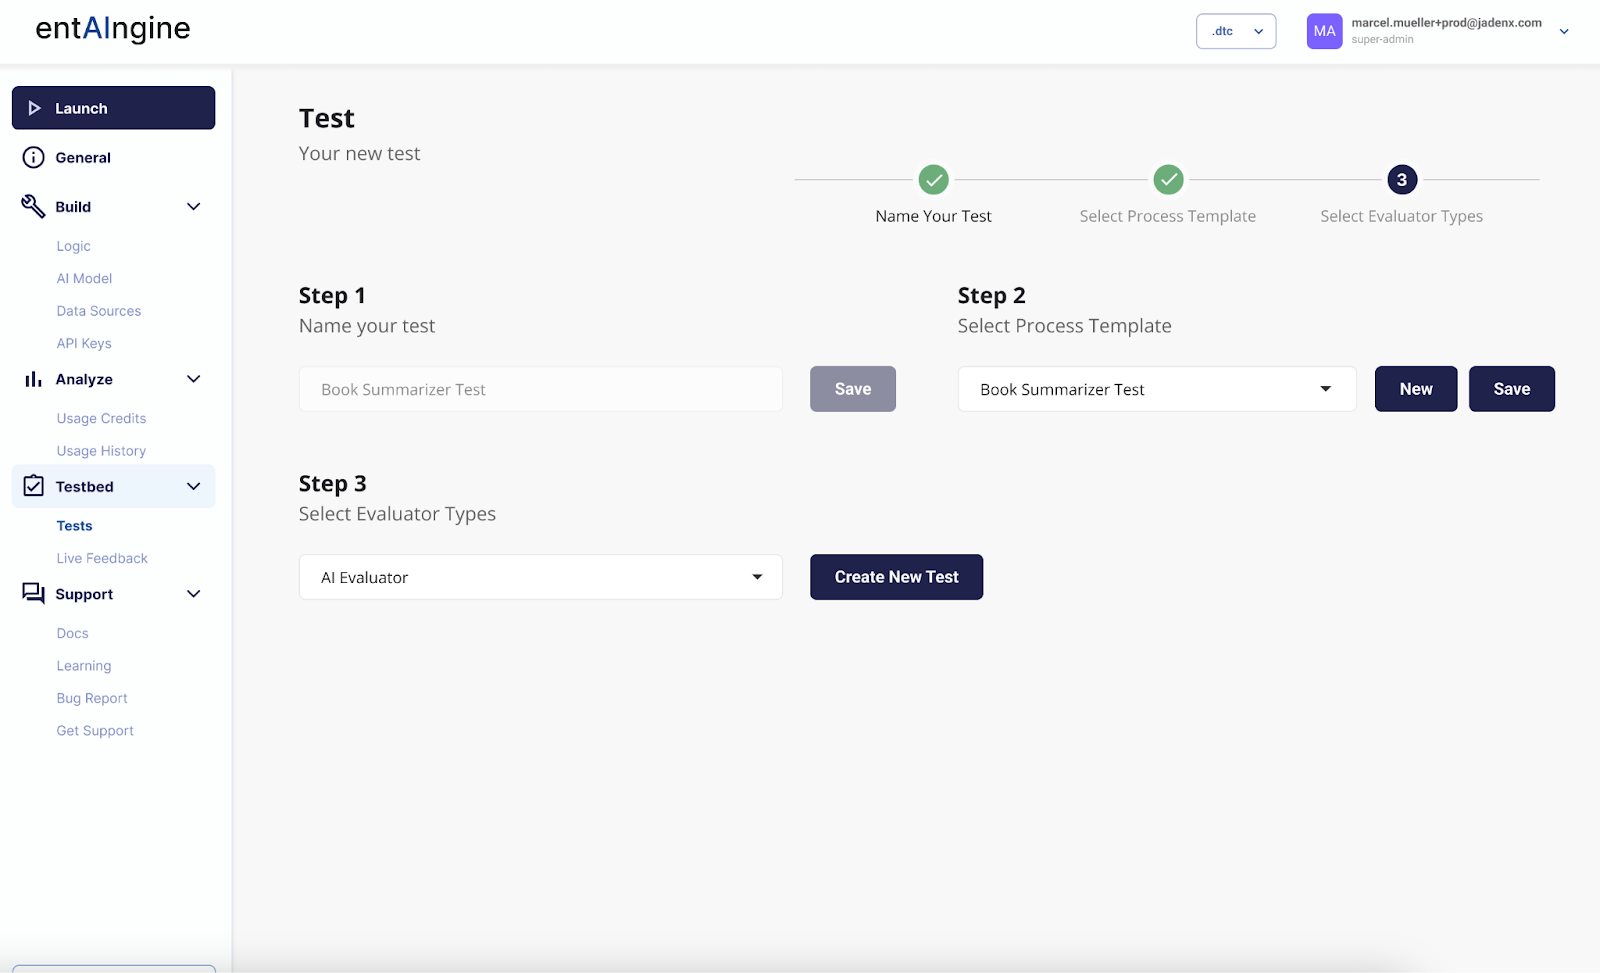This screenshot has height=973, width=1600.
Task: Click the Build wrench icon
Action: tap(33, 206)
